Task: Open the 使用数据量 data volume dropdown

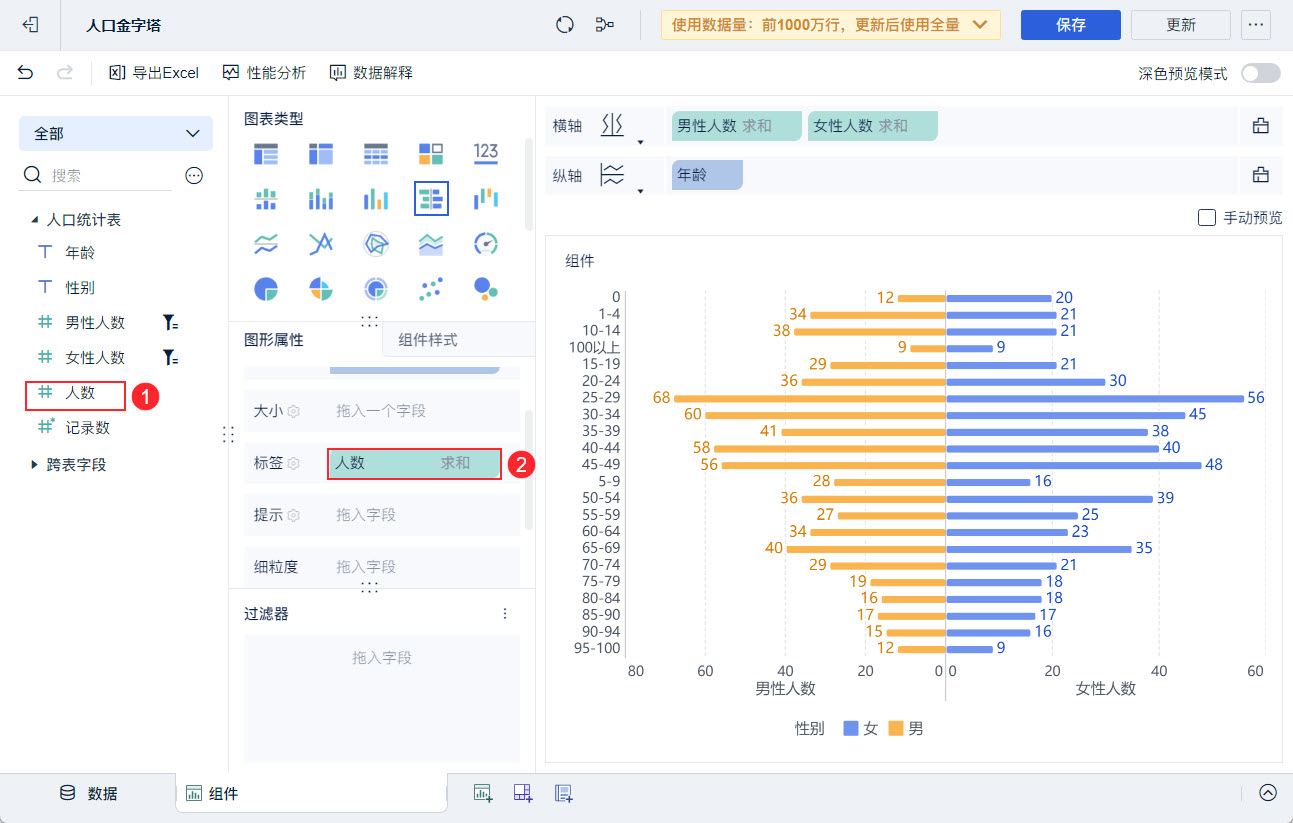Action: click(831, 25)
